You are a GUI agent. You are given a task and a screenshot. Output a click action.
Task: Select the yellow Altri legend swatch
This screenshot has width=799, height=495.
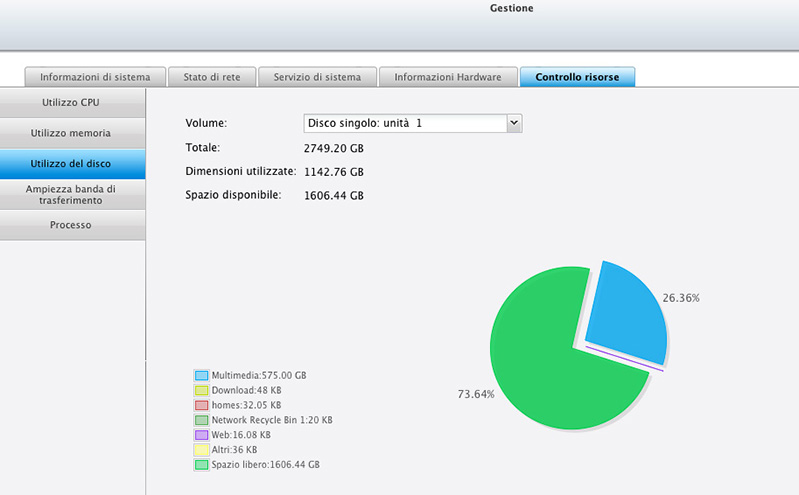coord(201,450)
